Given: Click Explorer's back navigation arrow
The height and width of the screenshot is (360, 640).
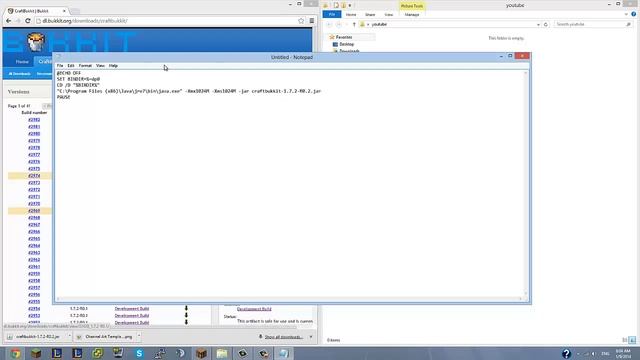Looking at the screenshot, I should [x=329, y=24].
